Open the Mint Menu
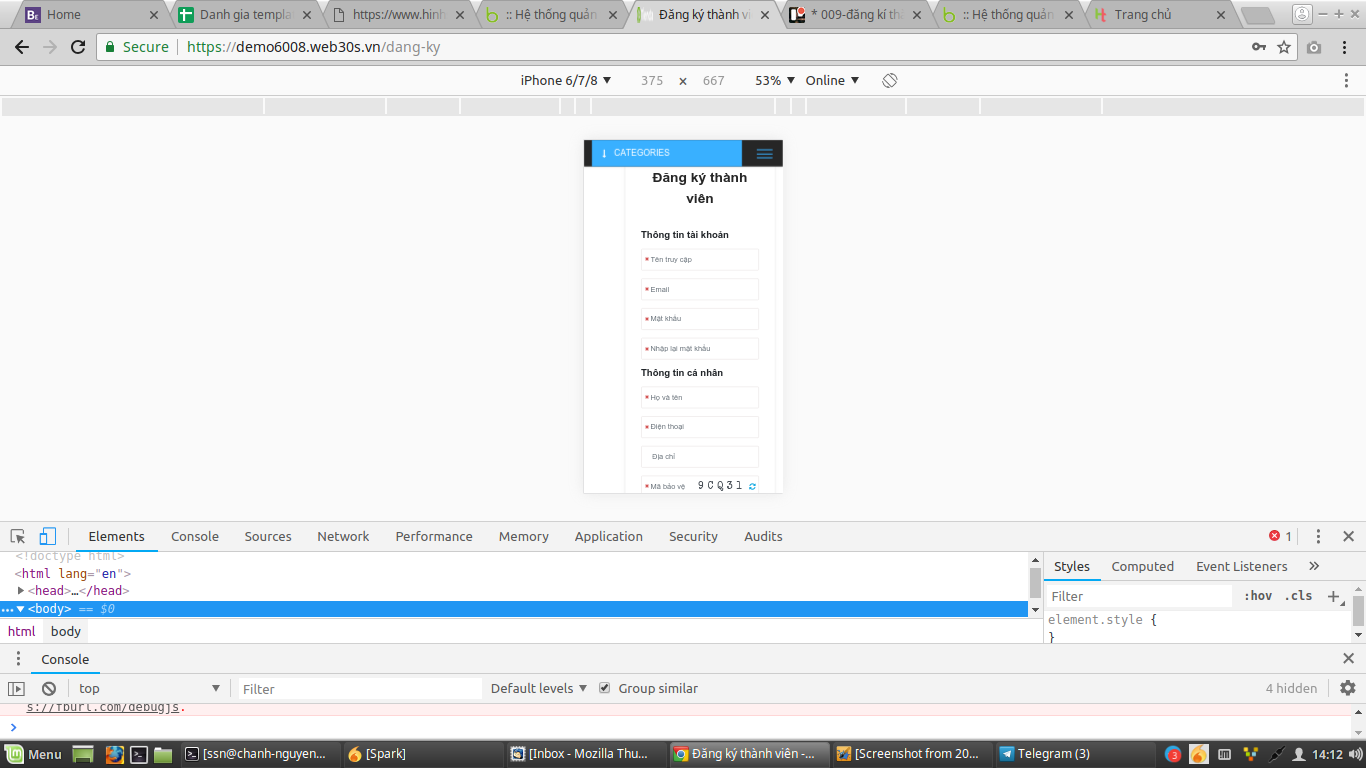 click(34, 754)
